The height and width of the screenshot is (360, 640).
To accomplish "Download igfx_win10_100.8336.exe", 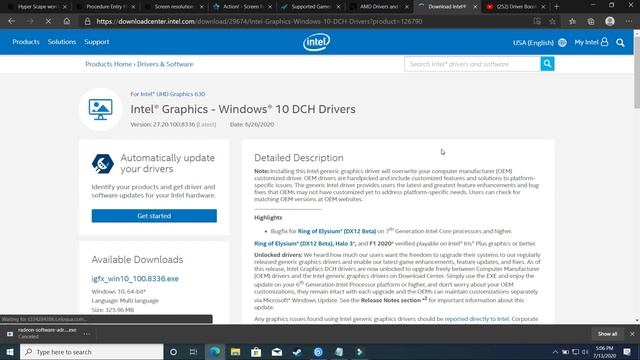I will (135, 278).
